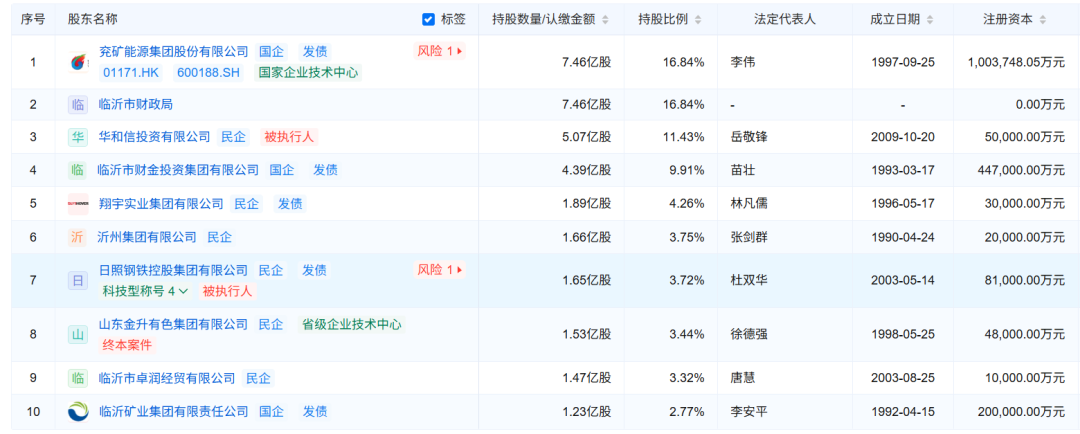Open 兖矿能源集团股份有限公司 link
This screenshot has height=434, width=1080.
174,52
